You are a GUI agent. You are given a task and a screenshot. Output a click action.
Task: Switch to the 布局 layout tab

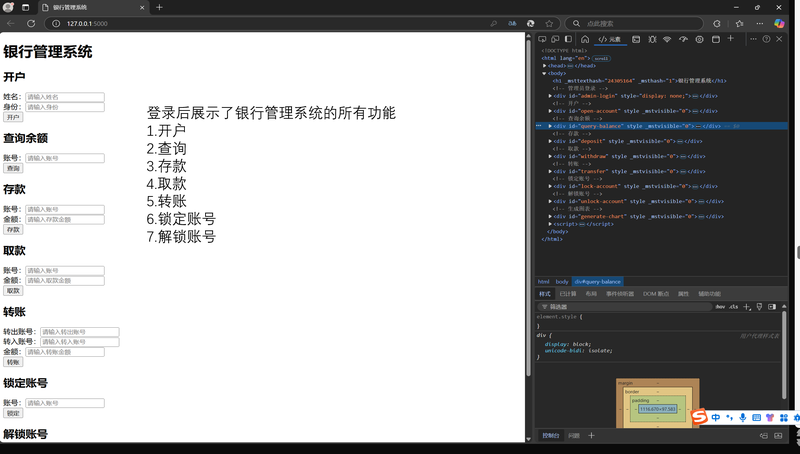[x=591, y=294]
